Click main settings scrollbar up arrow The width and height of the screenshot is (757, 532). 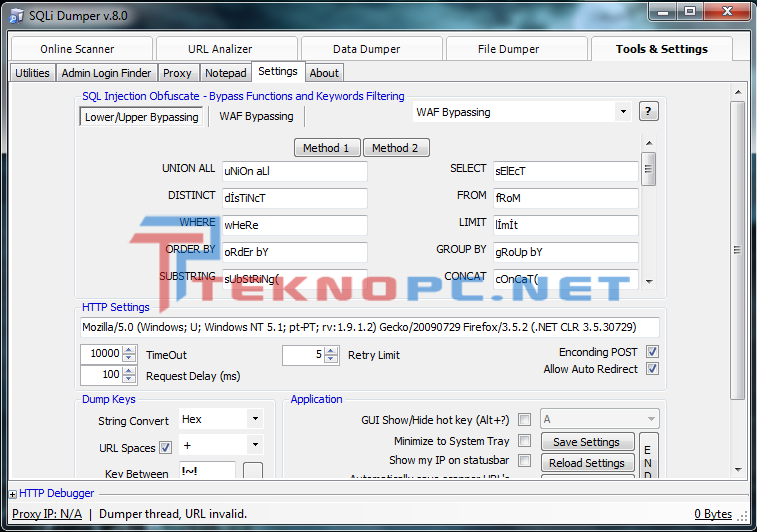coord(738,92)
